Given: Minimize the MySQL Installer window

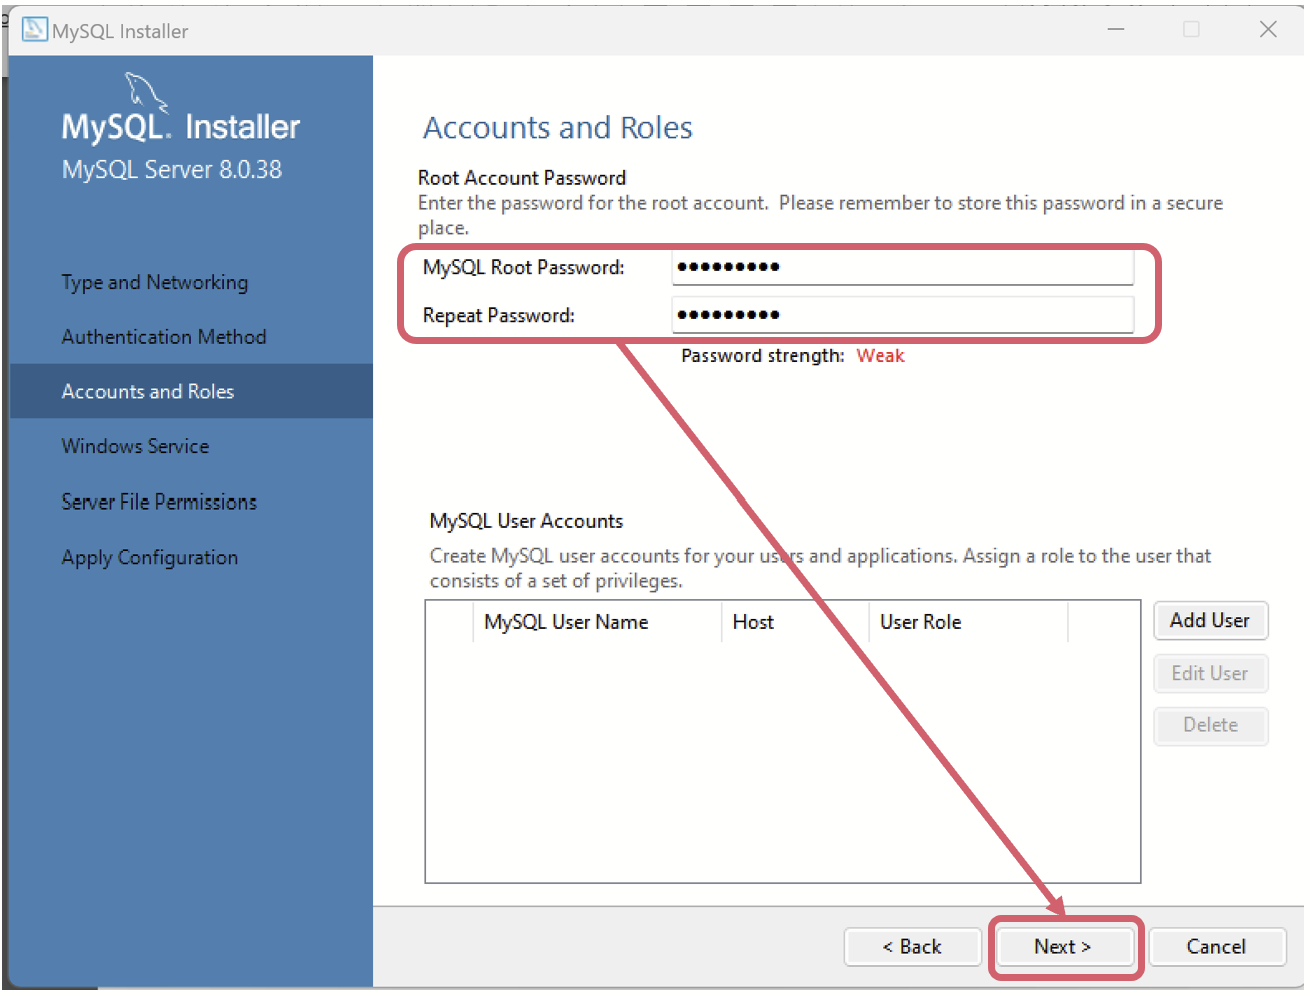Looking at the screenshot, I should pos(1116,30).
